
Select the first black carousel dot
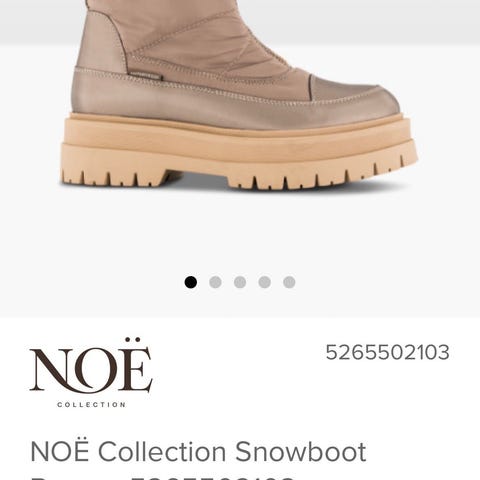(x=191, y=282)
